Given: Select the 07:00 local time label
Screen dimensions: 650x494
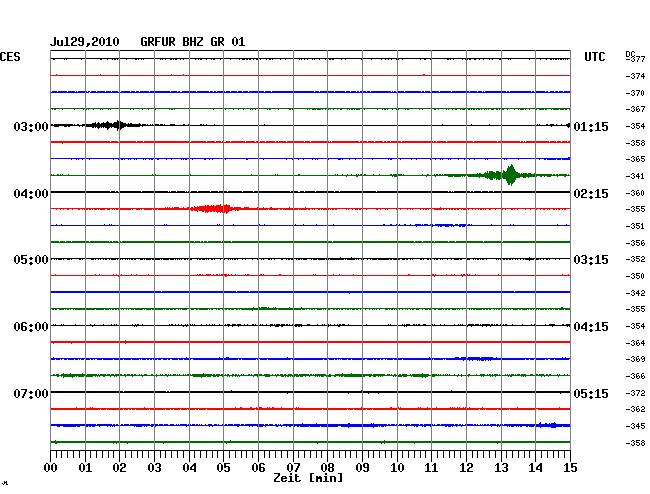Looking at the screenshot, I should coord(31,393).
